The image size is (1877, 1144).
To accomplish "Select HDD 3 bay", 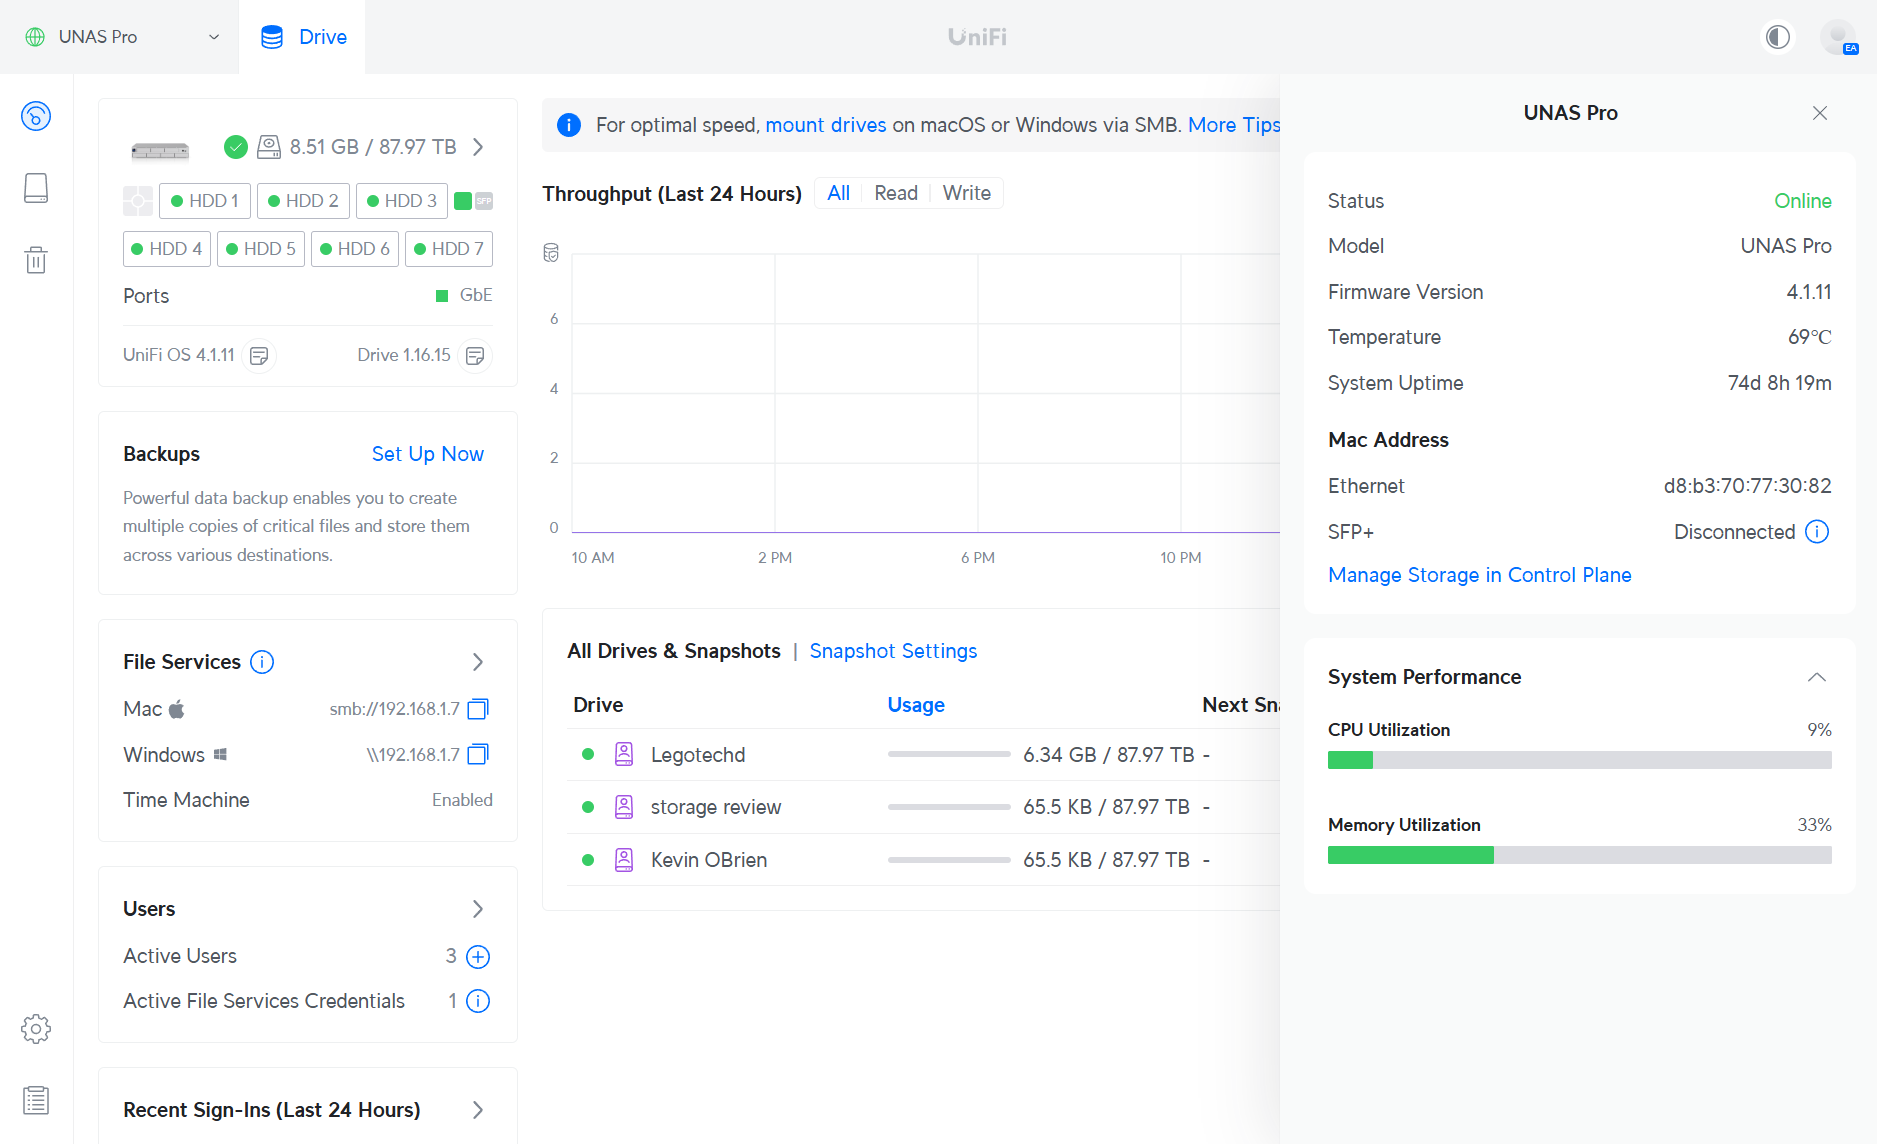I will tap(402, 201).
